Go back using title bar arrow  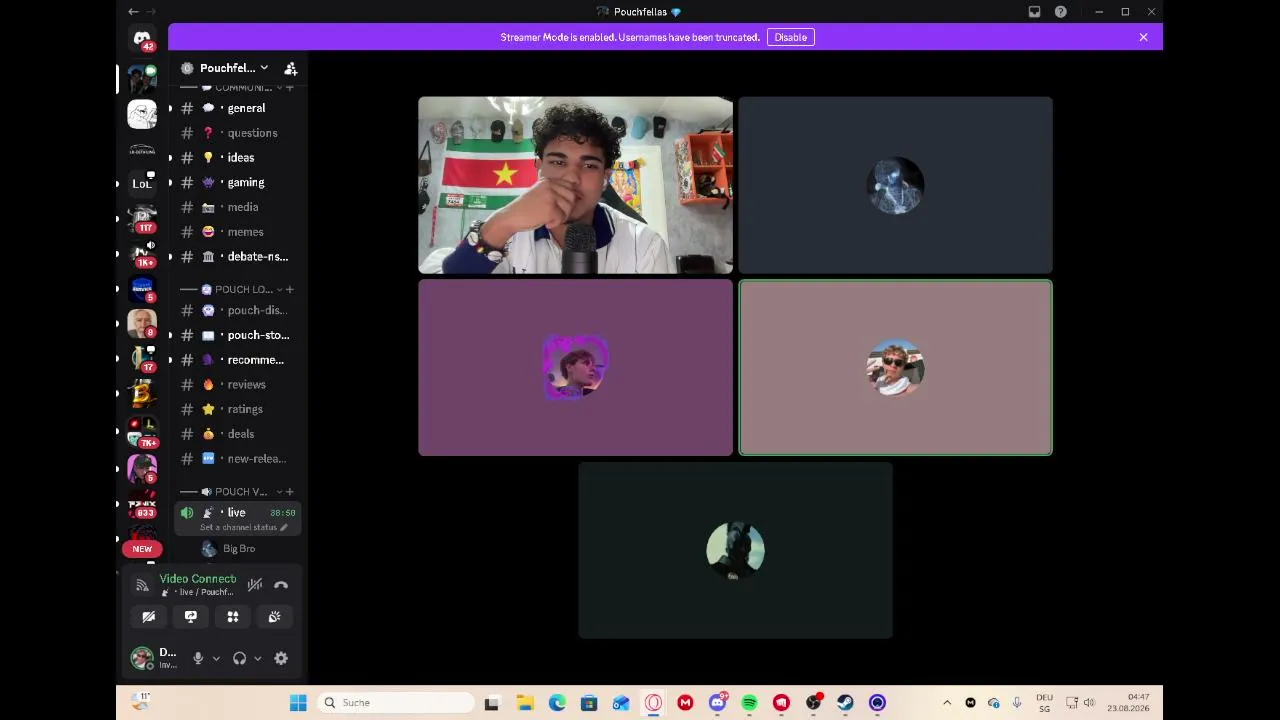pos(133,12)
